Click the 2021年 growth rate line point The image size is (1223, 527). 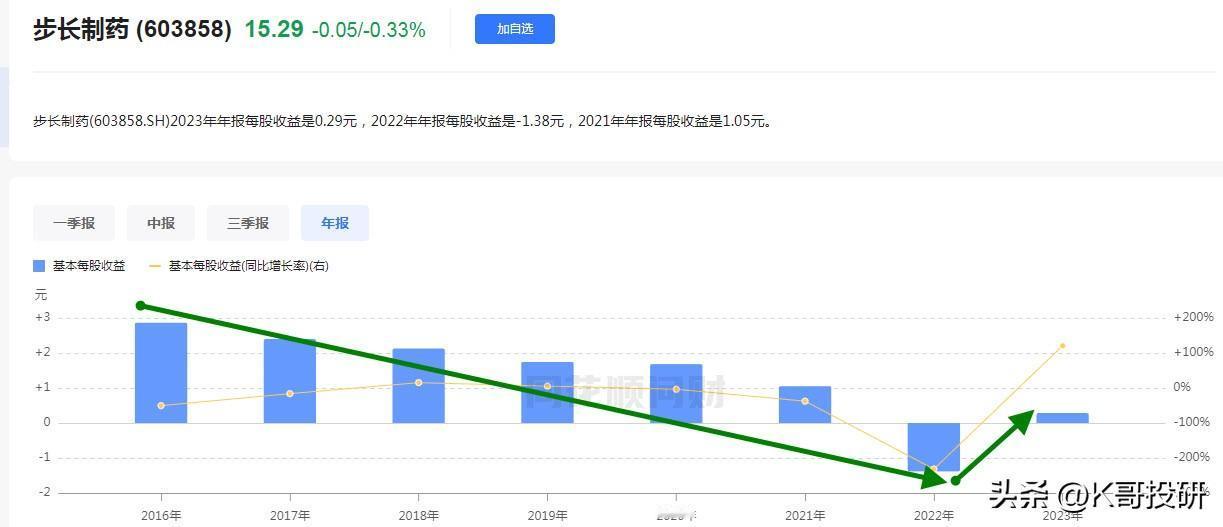pos(805,401)
